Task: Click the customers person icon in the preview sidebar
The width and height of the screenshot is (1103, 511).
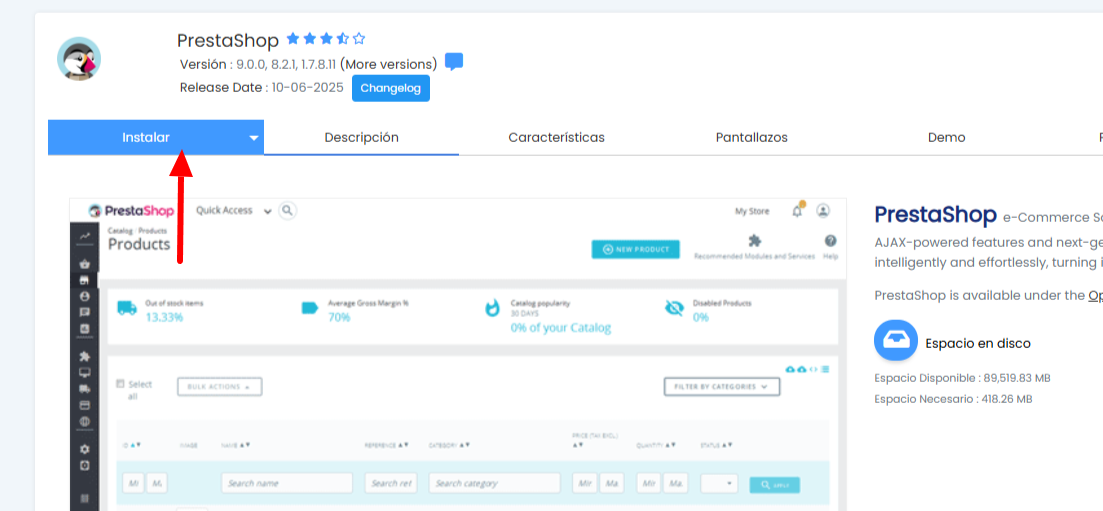Action: [85, 296]
